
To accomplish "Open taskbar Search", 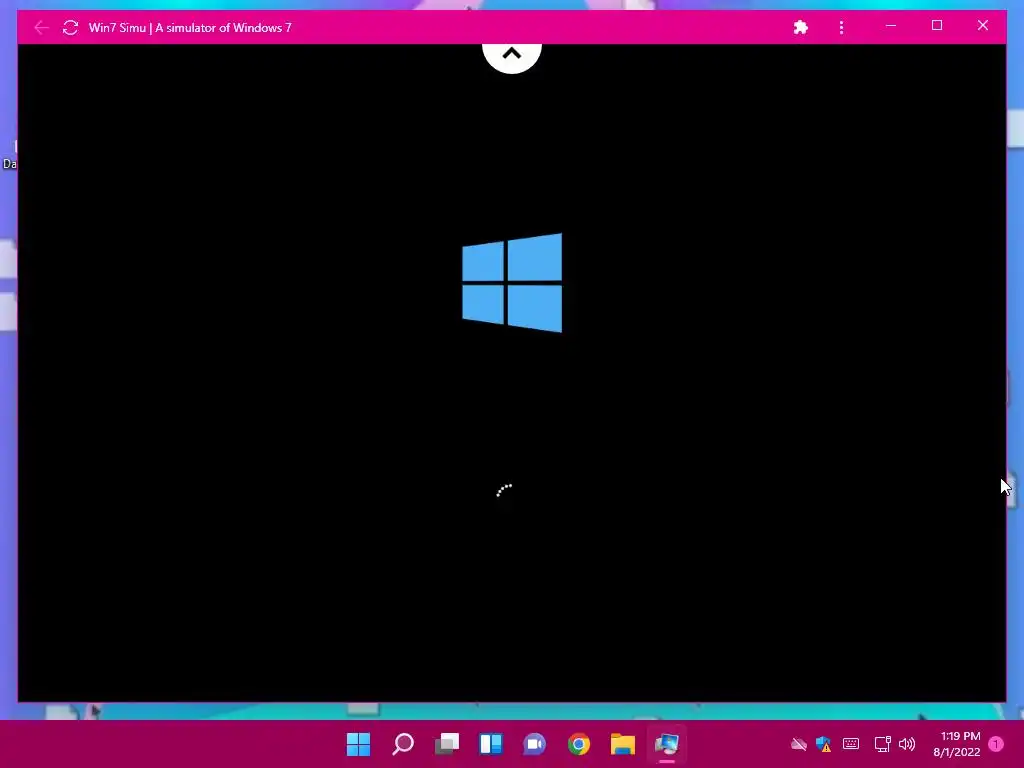I will 403,744.
